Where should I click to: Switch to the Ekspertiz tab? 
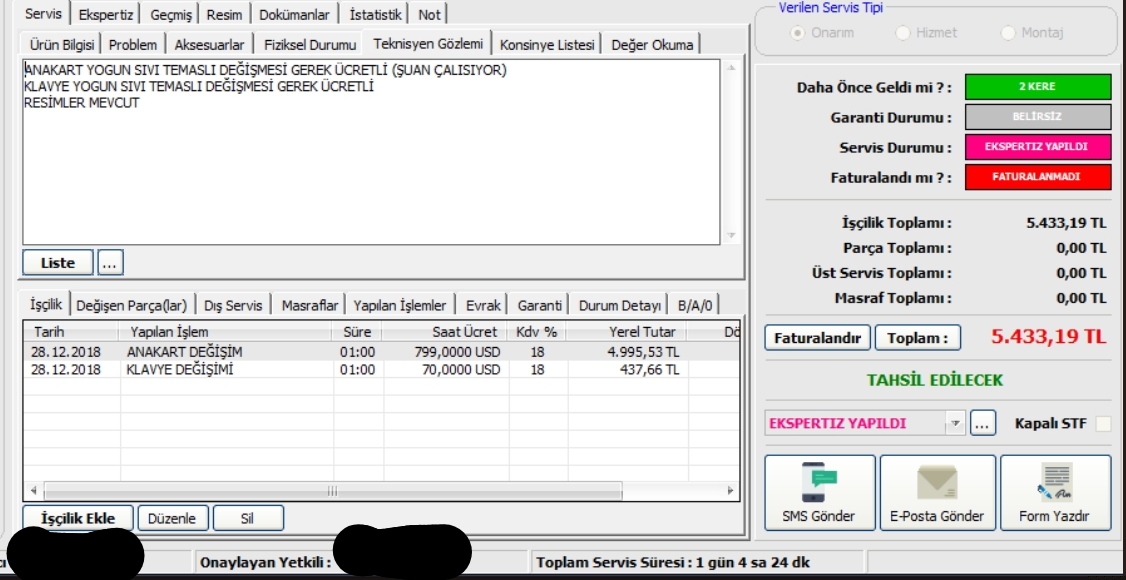tap(106, 14)
